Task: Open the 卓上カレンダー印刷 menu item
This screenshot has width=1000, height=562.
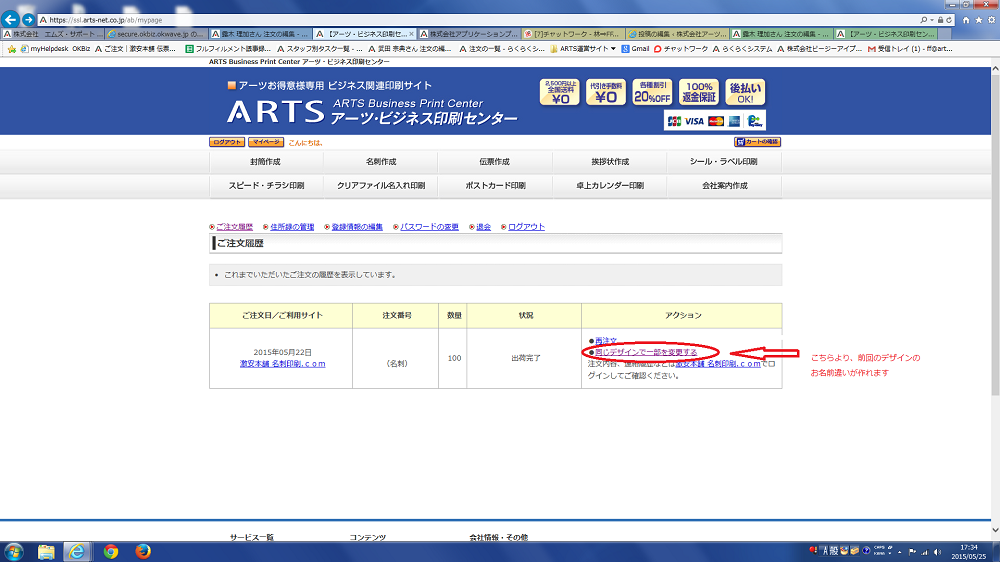Action: coord(610,186)
